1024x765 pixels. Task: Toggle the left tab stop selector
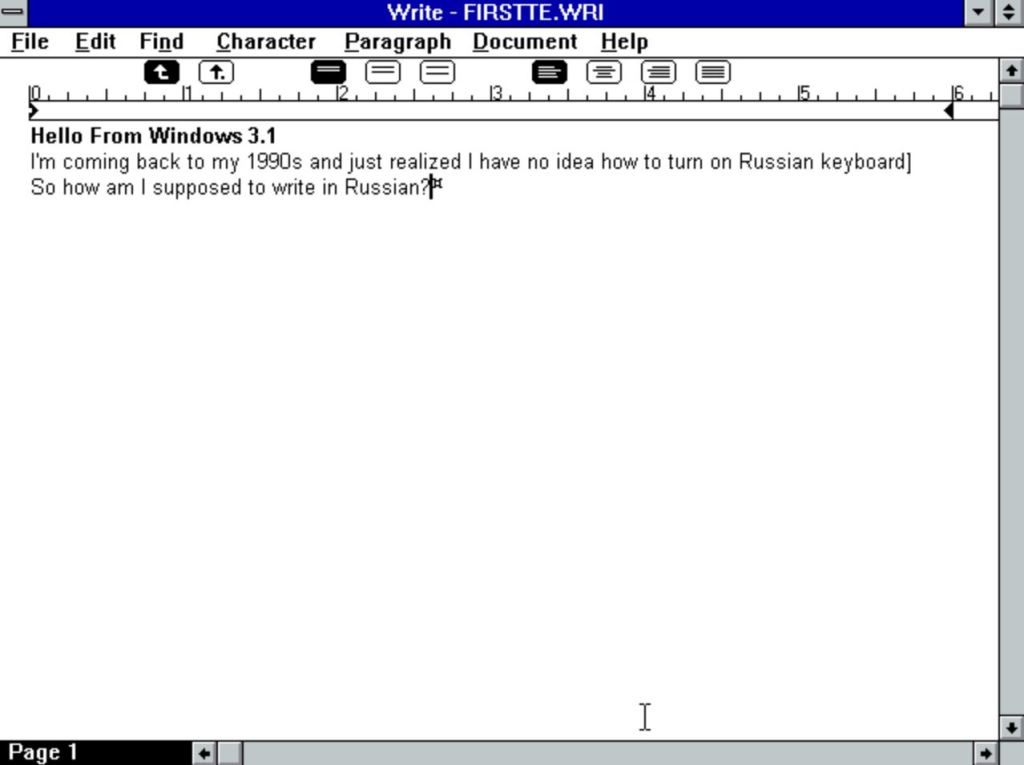tap(162, 71)
